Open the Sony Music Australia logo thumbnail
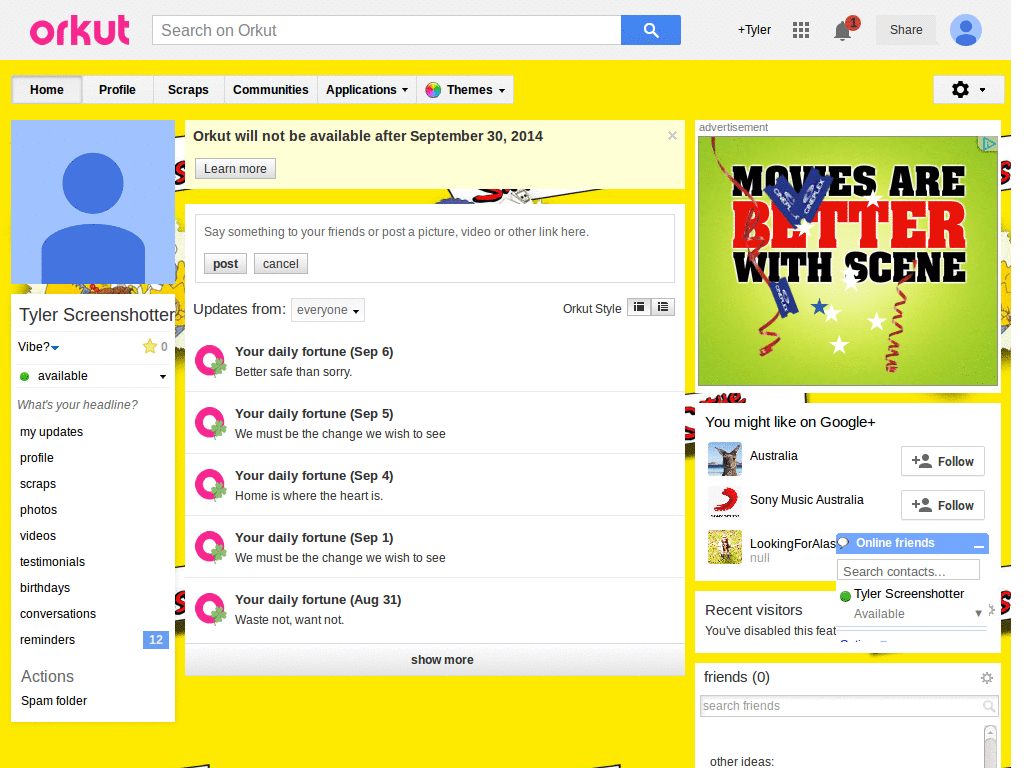1024x768 pixels. click(725, 503)
